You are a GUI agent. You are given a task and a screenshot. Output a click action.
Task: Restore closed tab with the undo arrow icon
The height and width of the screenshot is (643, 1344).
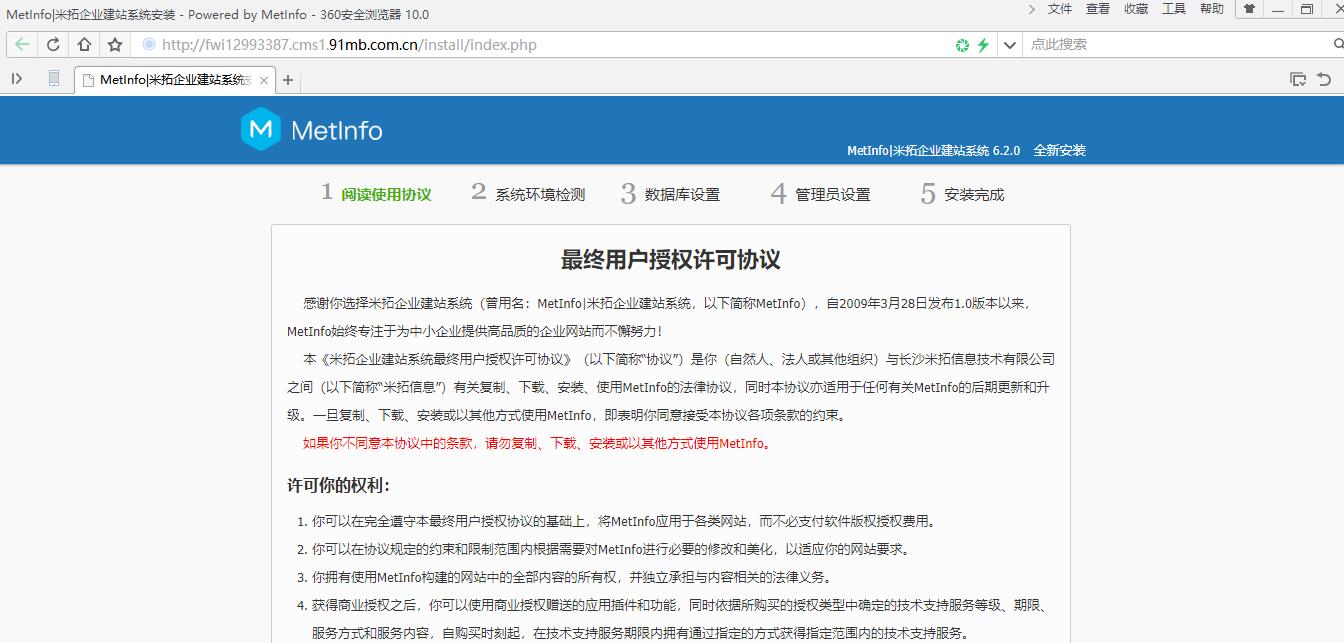[1324, 79]
